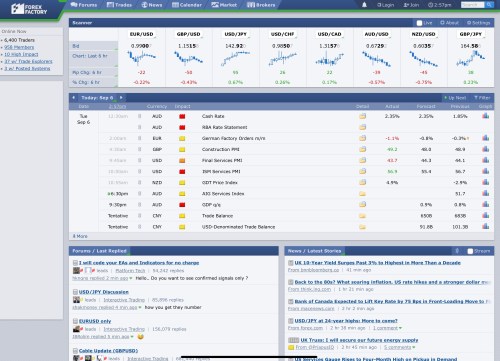Open 'I will code your EAs' thread

coord(139,263)
